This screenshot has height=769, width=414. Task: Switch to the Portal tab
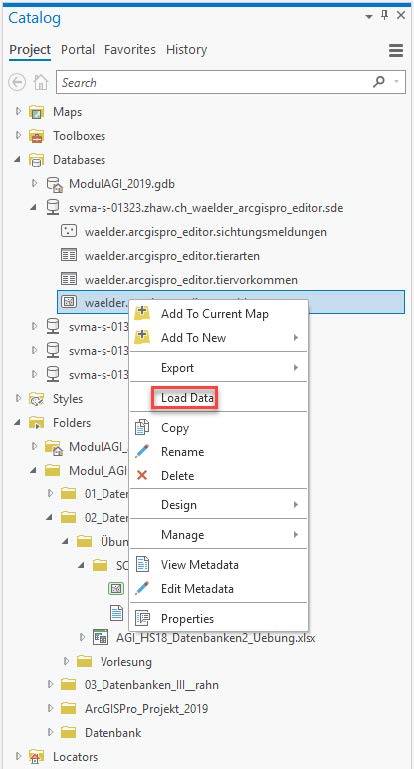tap(78, 50)
